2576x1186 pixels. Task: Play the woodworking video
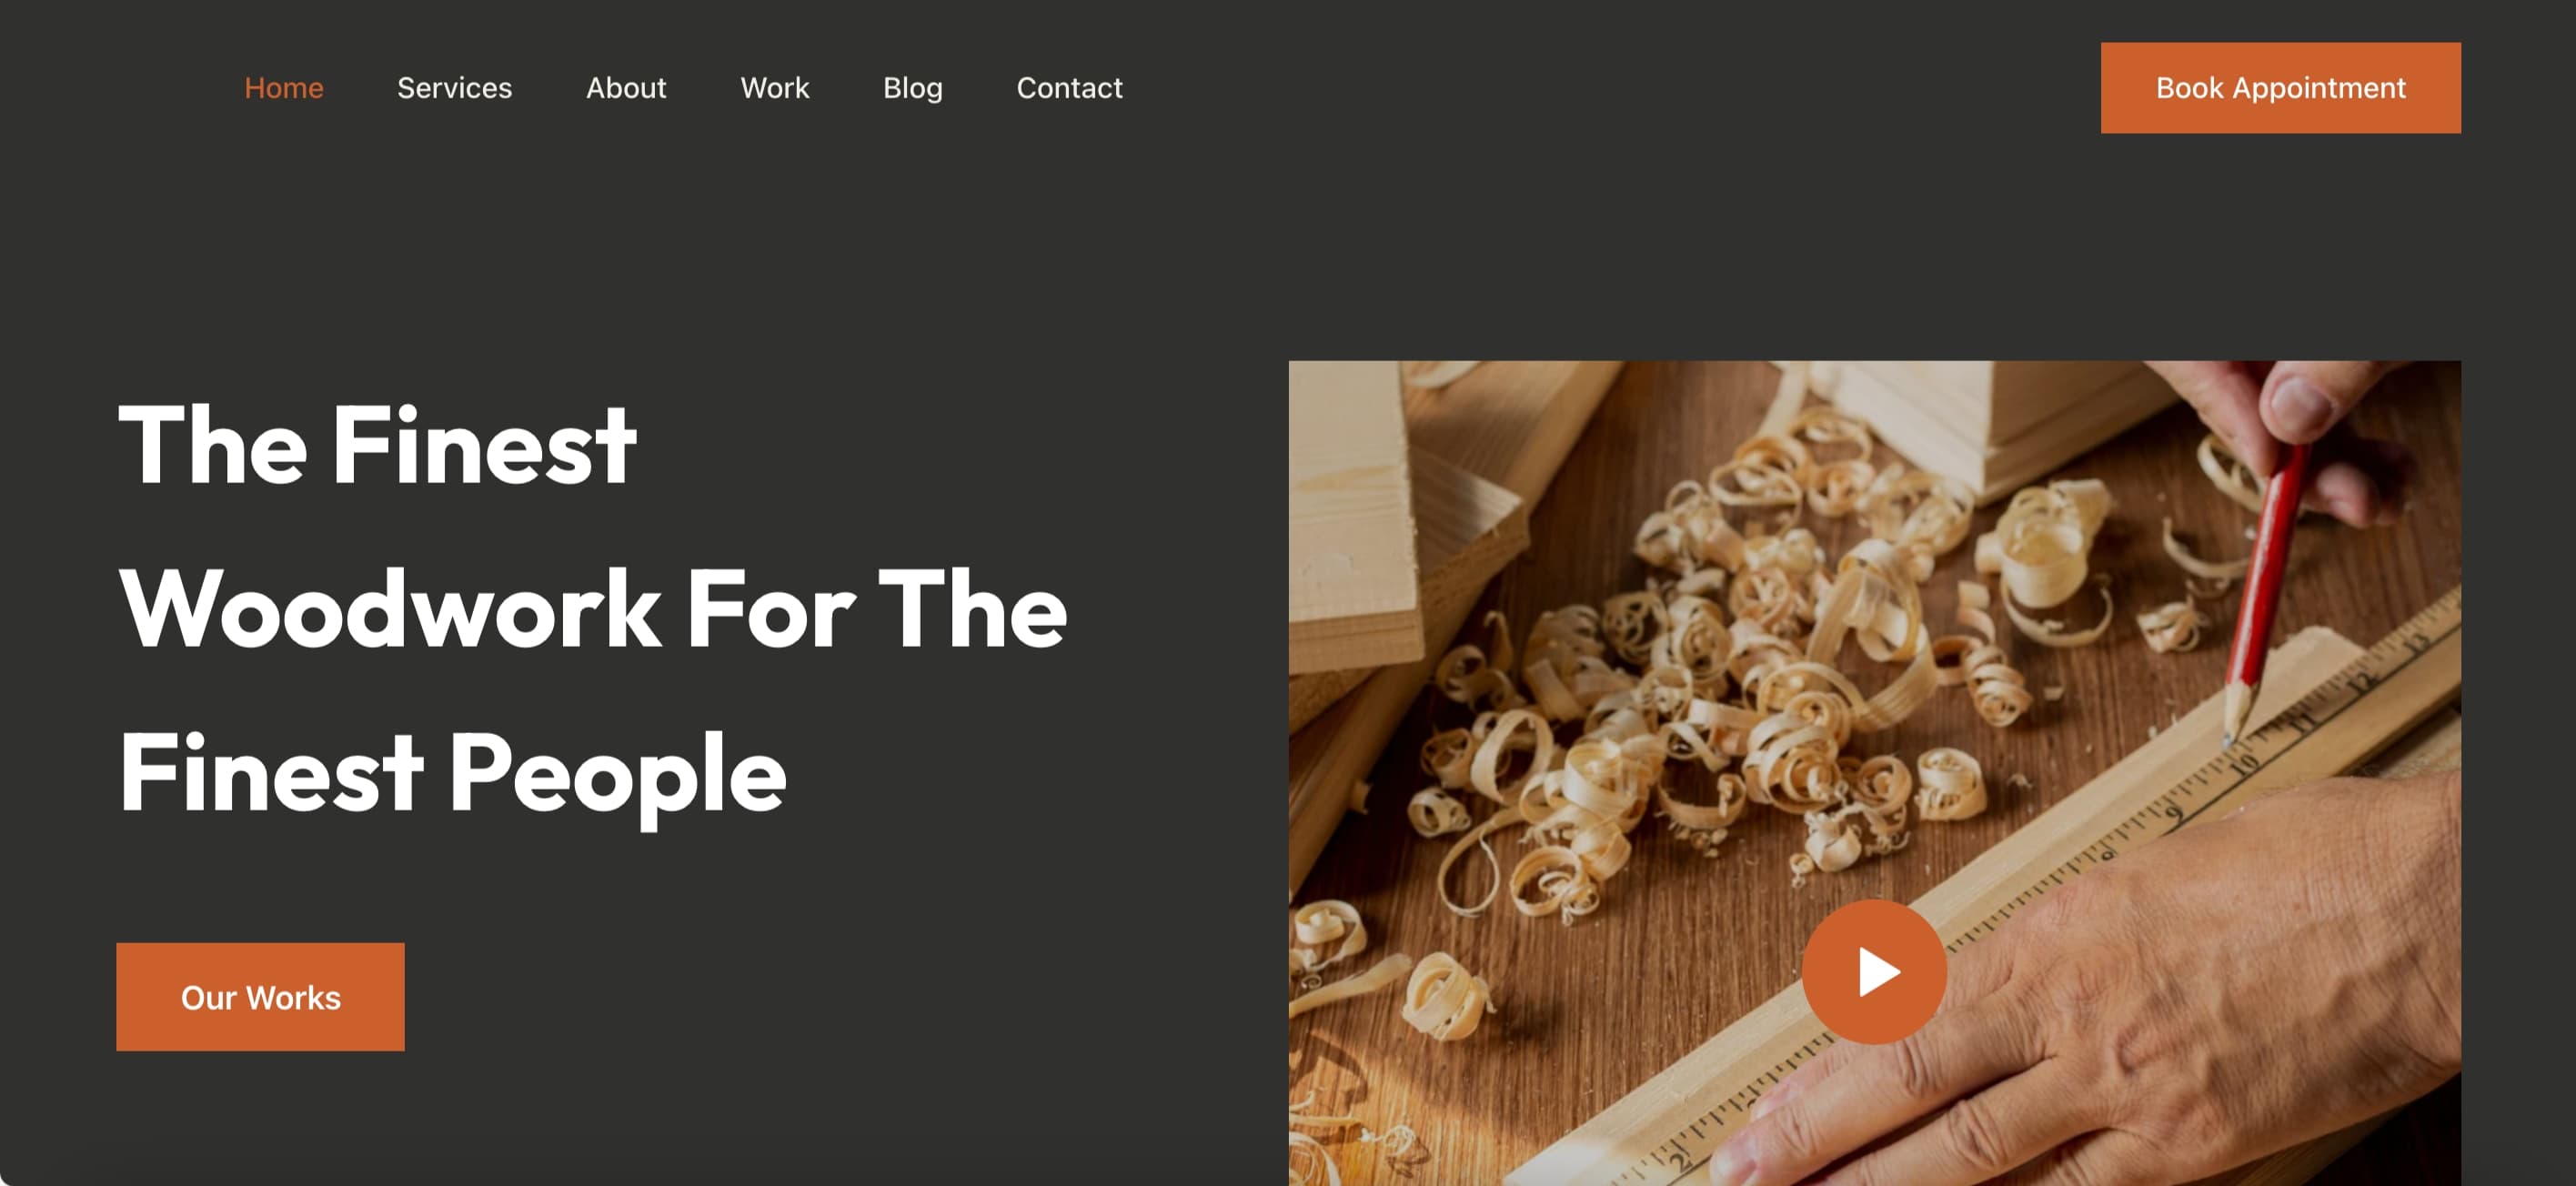coord(1874,971)
